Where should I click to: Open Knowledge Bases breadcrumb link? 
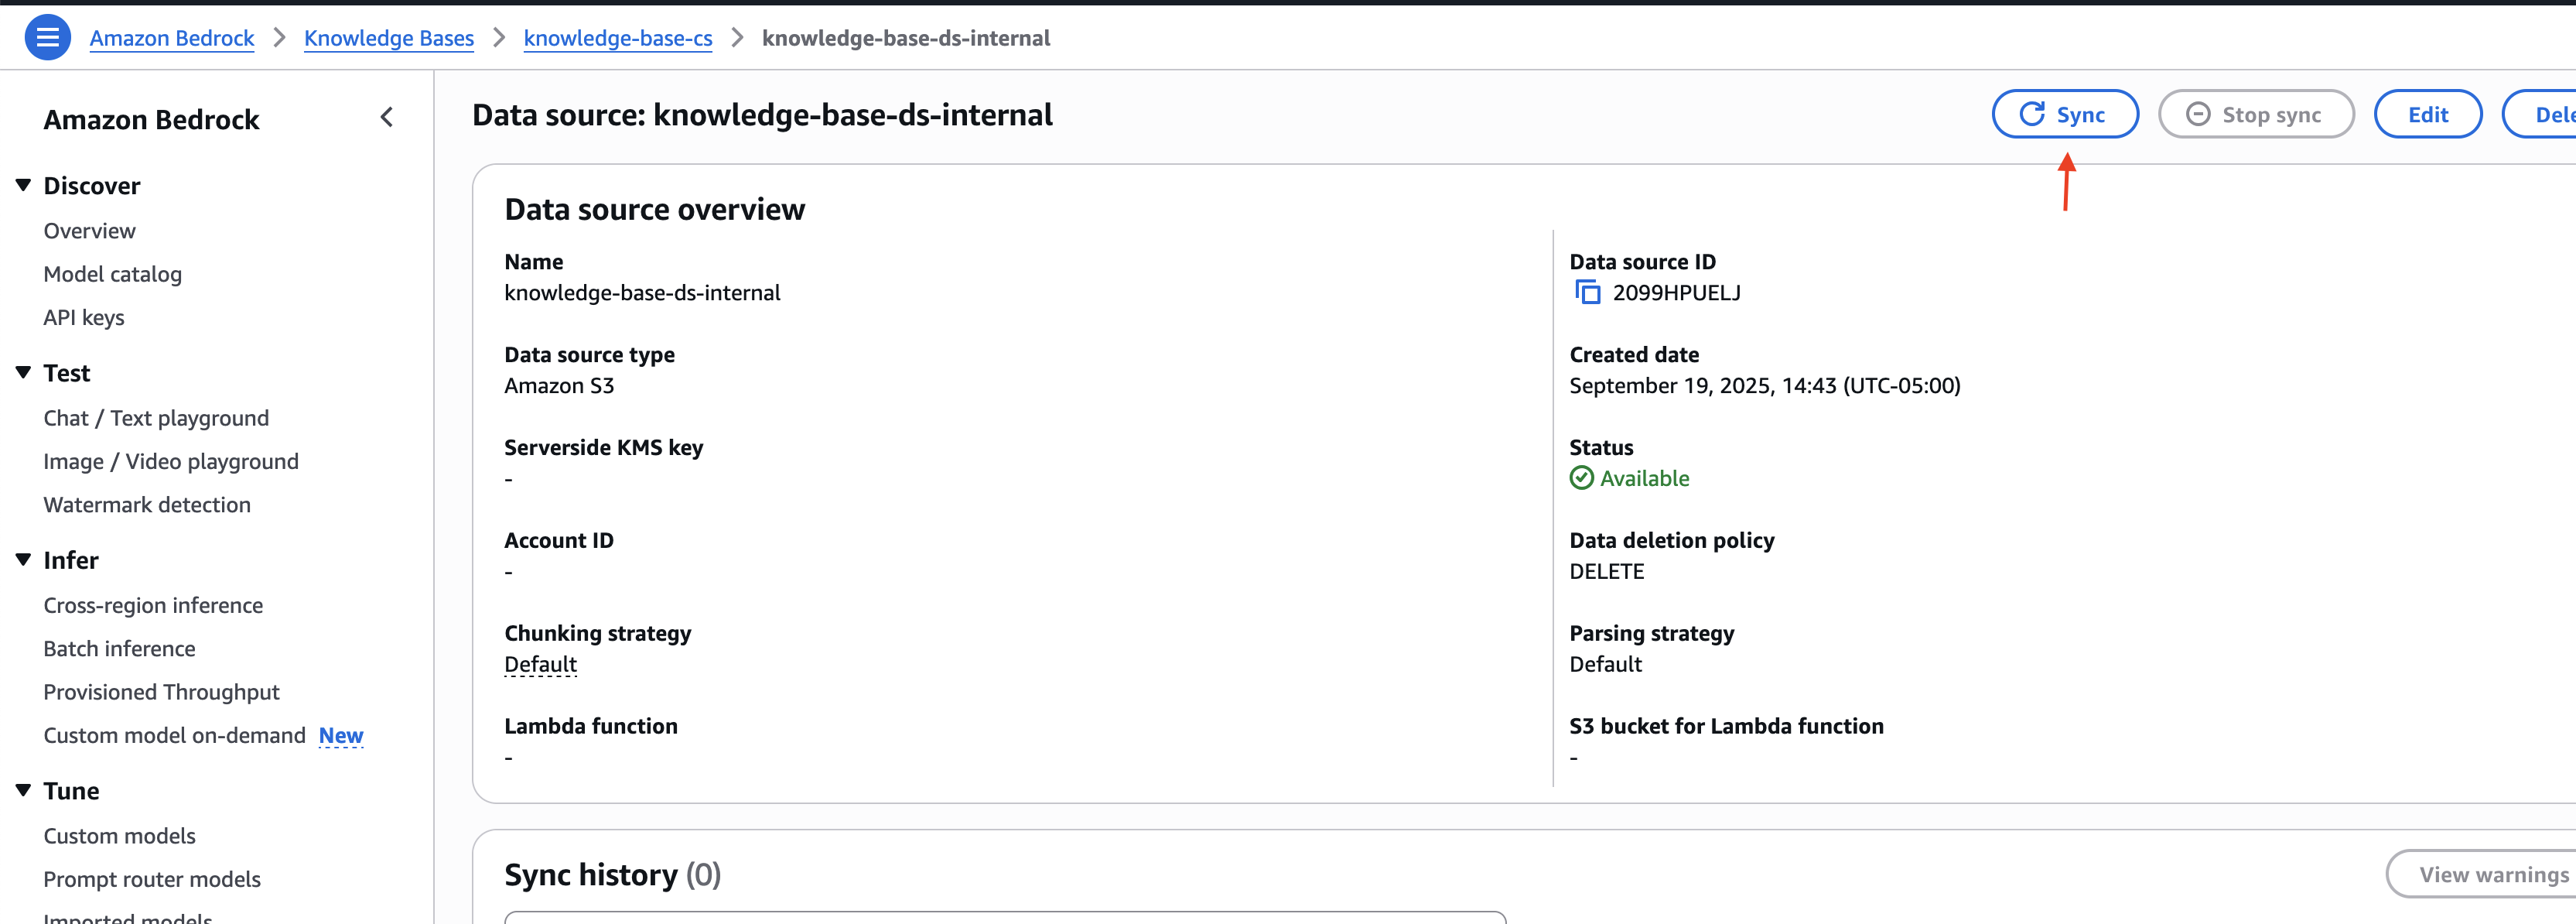388,38
